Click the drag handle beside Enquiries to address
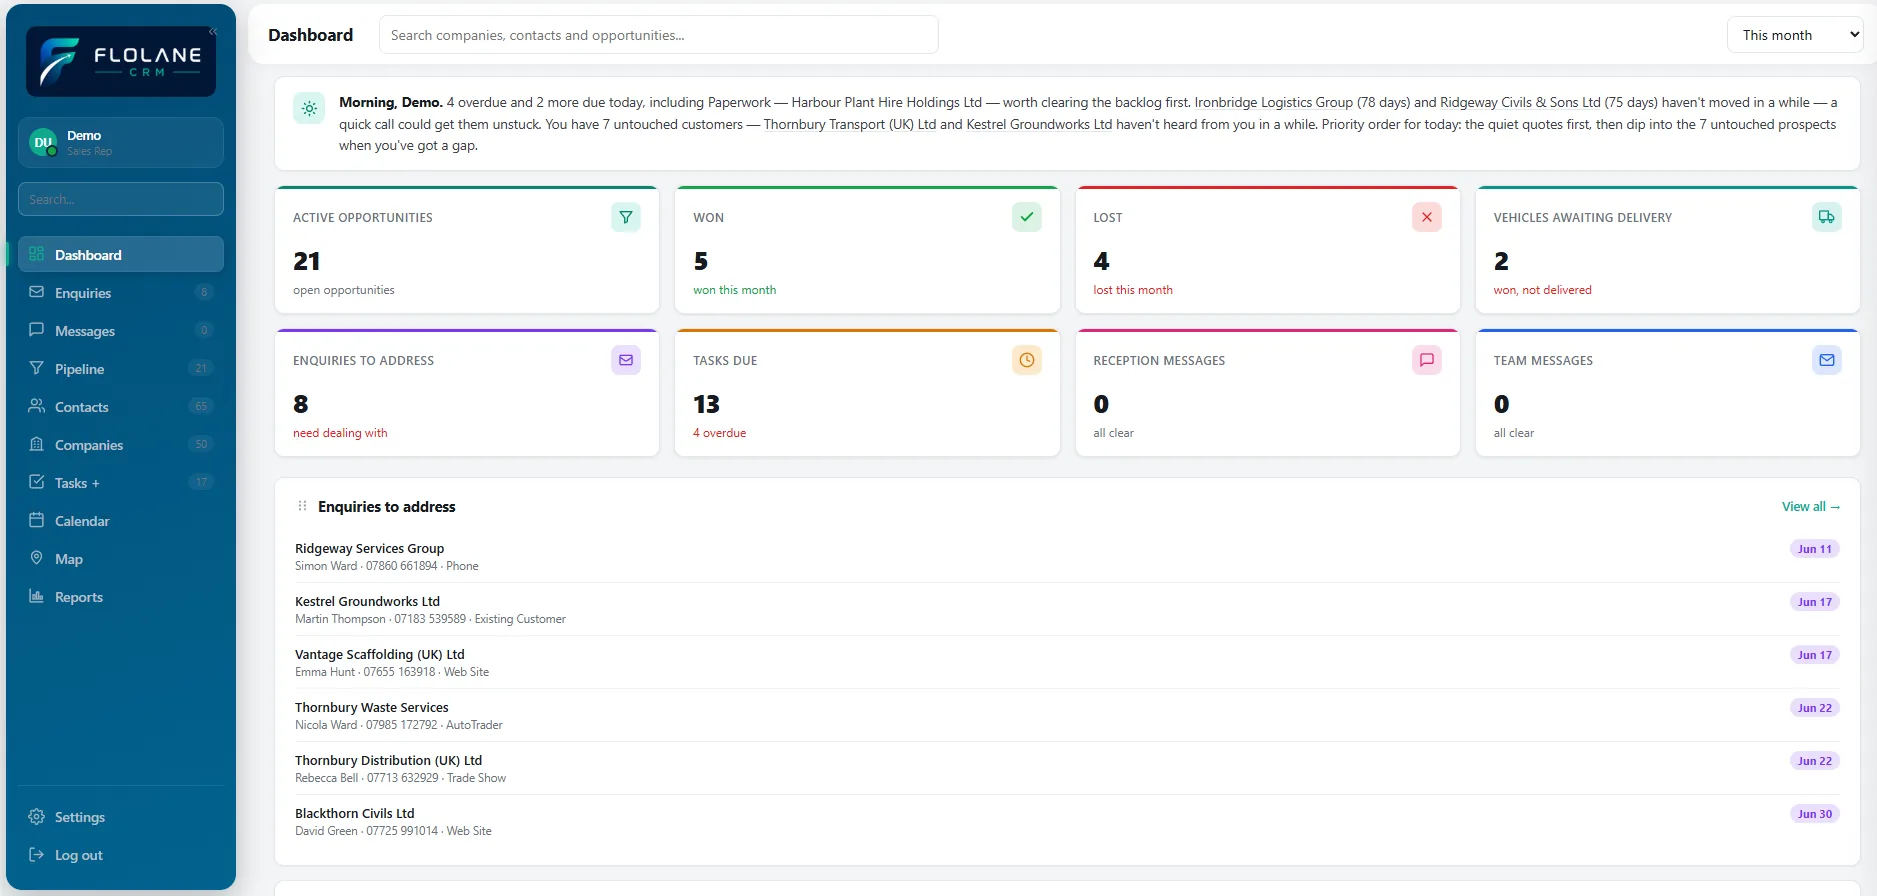 coord(302,506)
